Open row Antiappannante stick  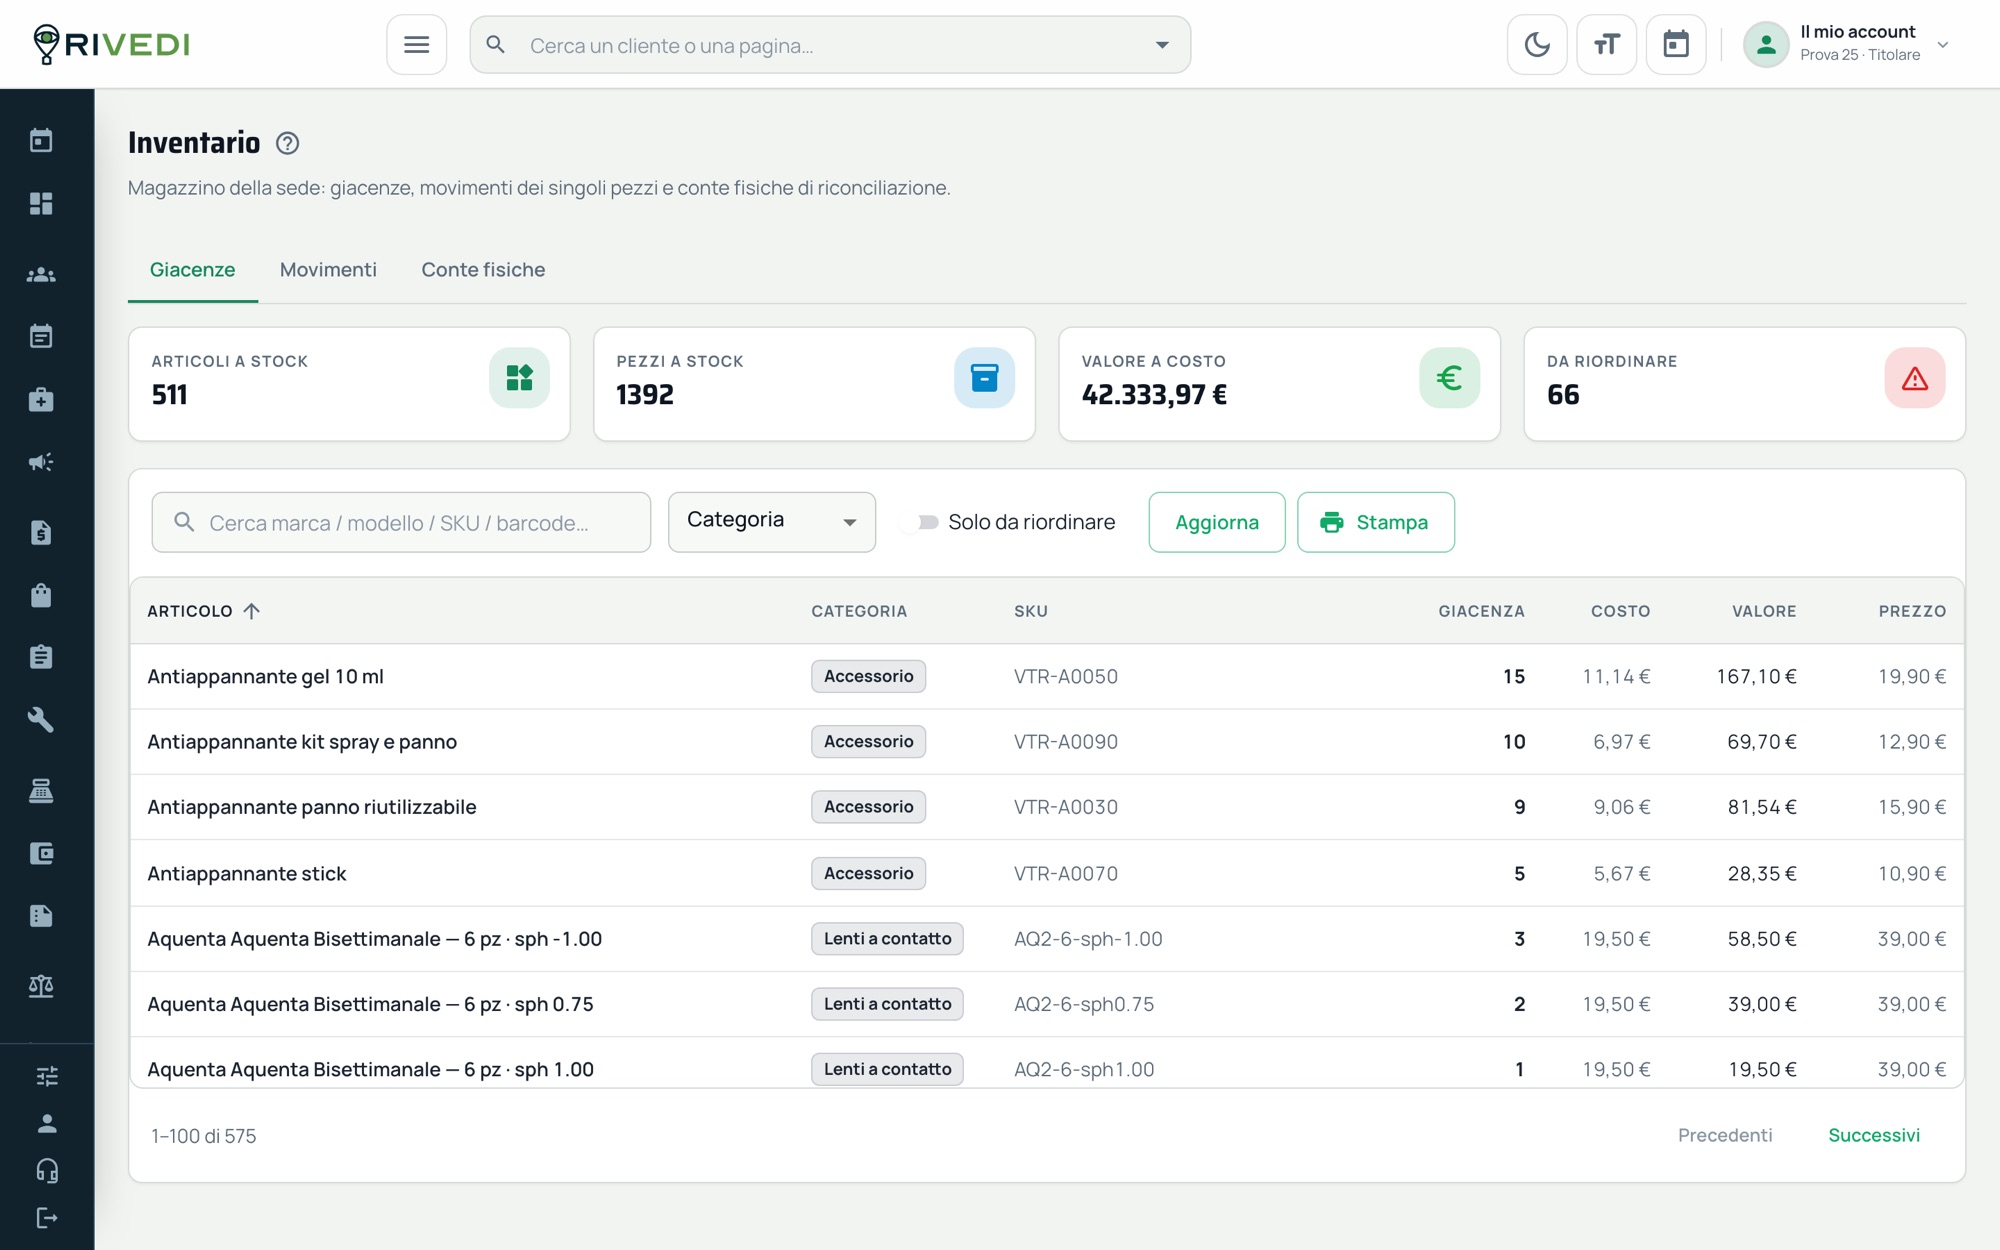pyautogui.click(x=1047, y=873)
